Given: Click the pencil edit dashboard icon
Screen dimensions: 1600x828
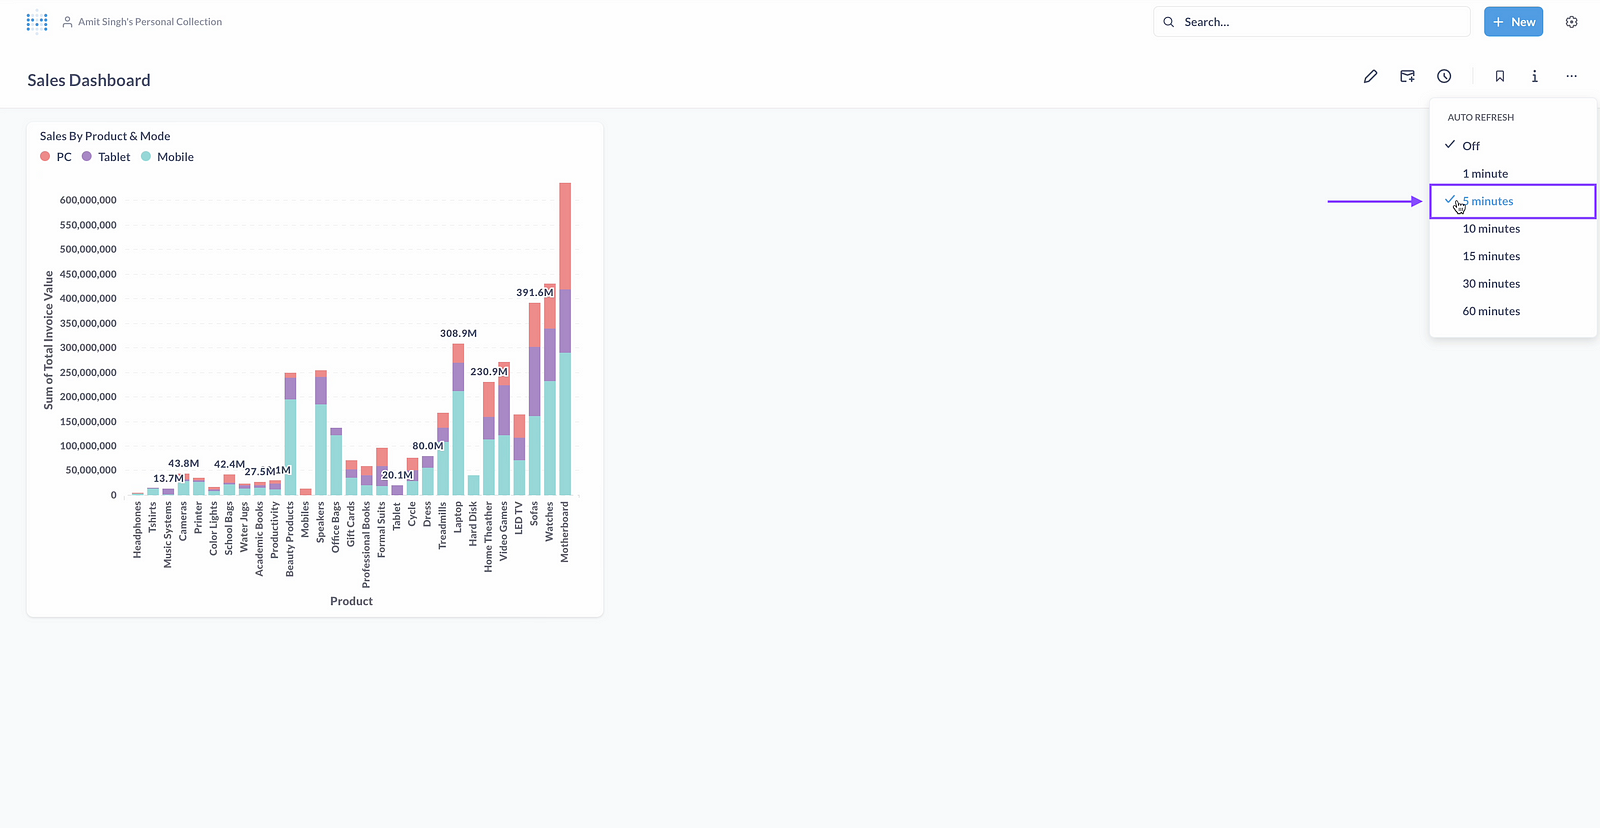Looking at the screenshot, I should [1370, 77].
